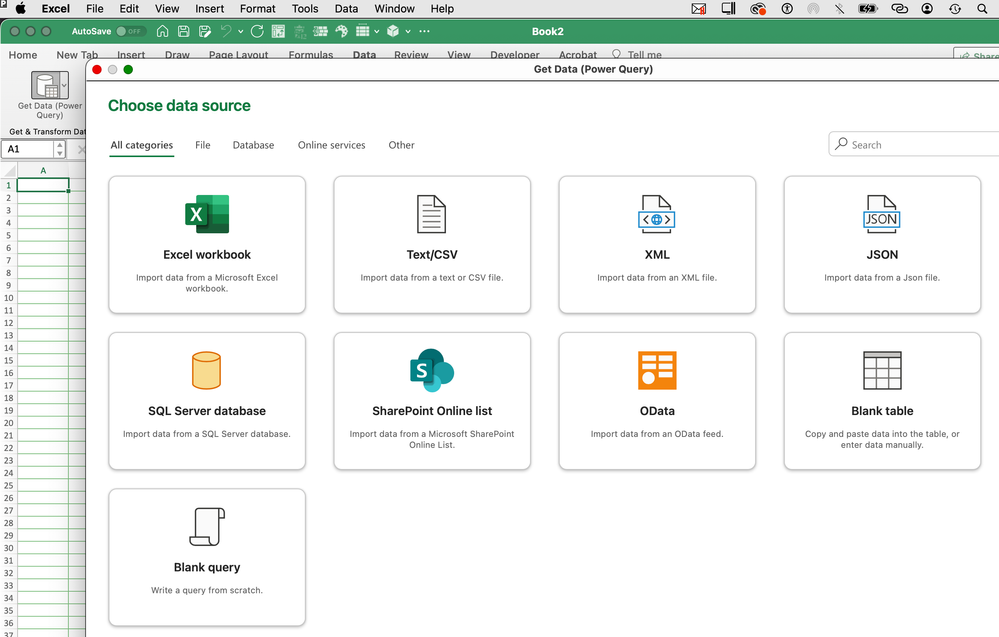Choose the Blank query source
999x637 pixels.
click(x=207, y=557)
